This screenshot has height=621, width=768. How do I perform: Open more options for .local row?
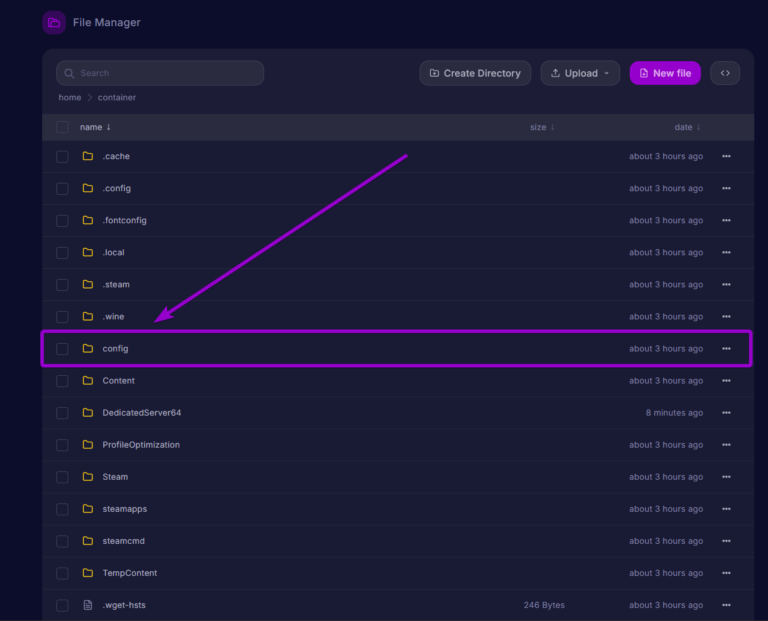click(726, 252)
